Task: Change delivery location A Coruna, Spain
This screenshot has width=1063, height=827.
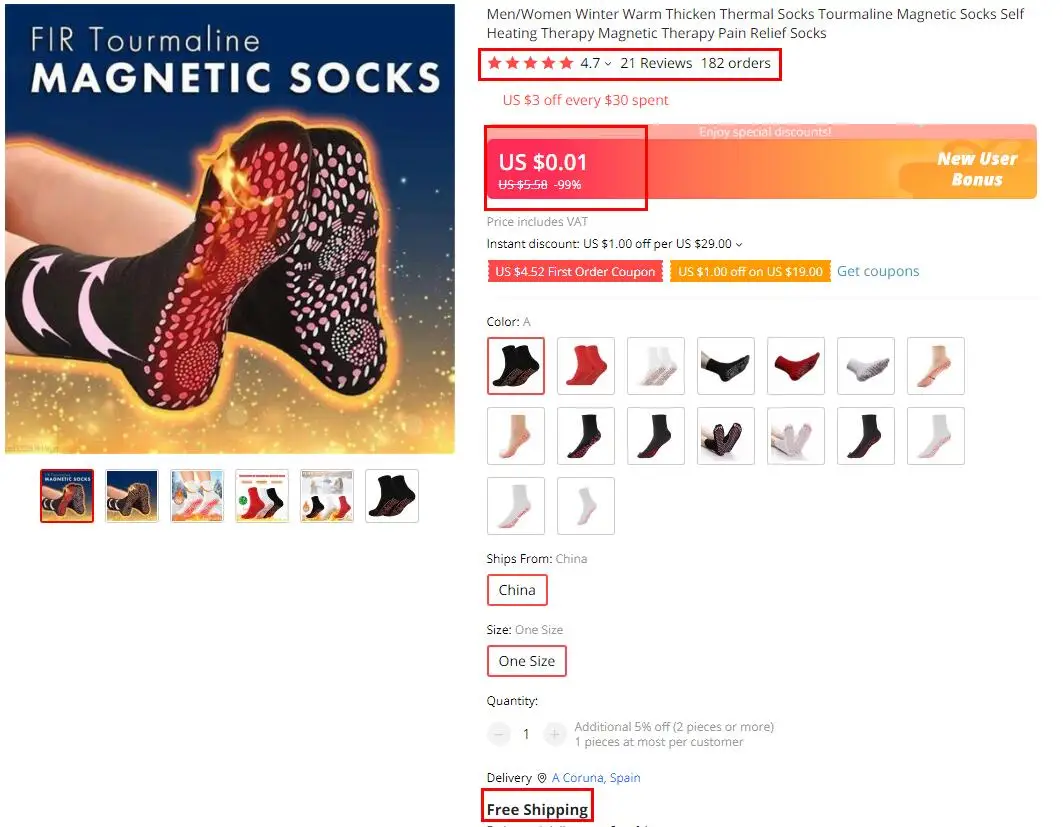Action: (x=596, y=778)
